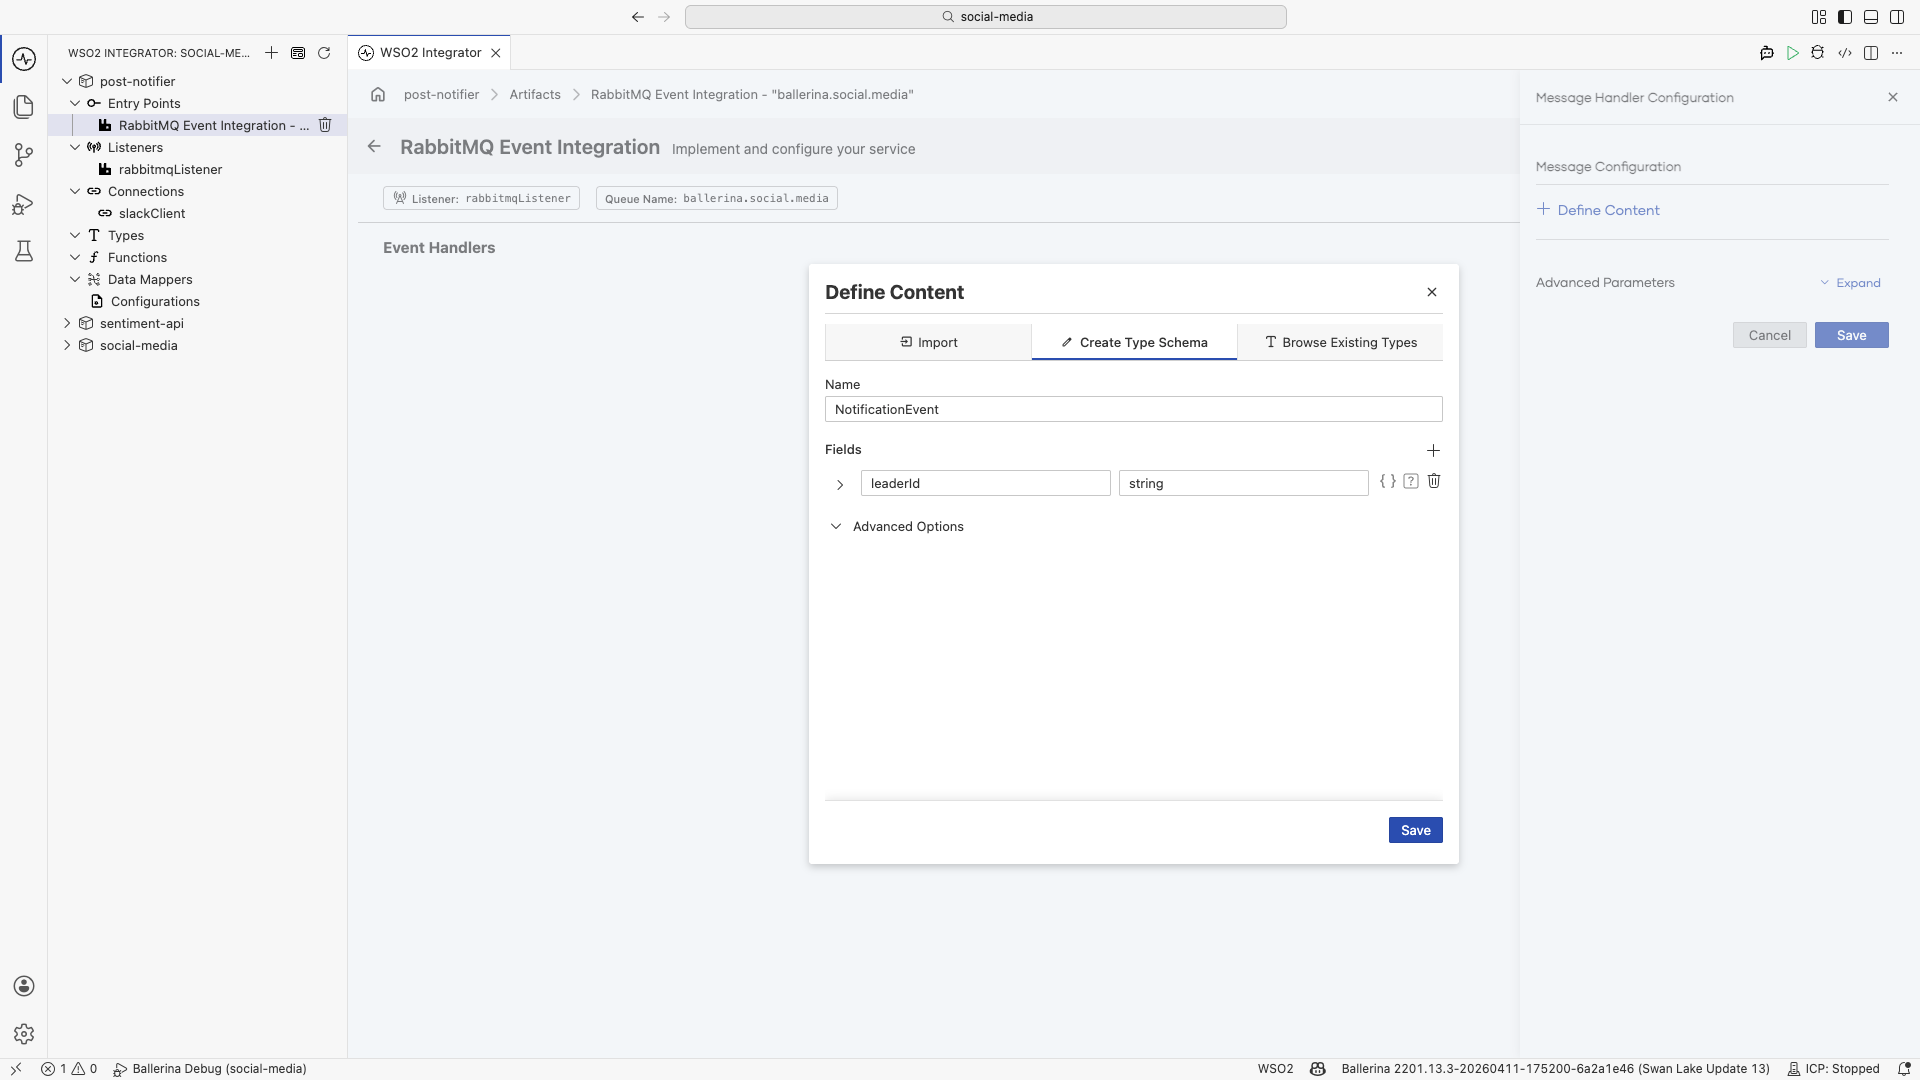This screenshot has height=1080, width=1920.
Task: Save the Define Content dialog
Action: [x=1415, y=830]
